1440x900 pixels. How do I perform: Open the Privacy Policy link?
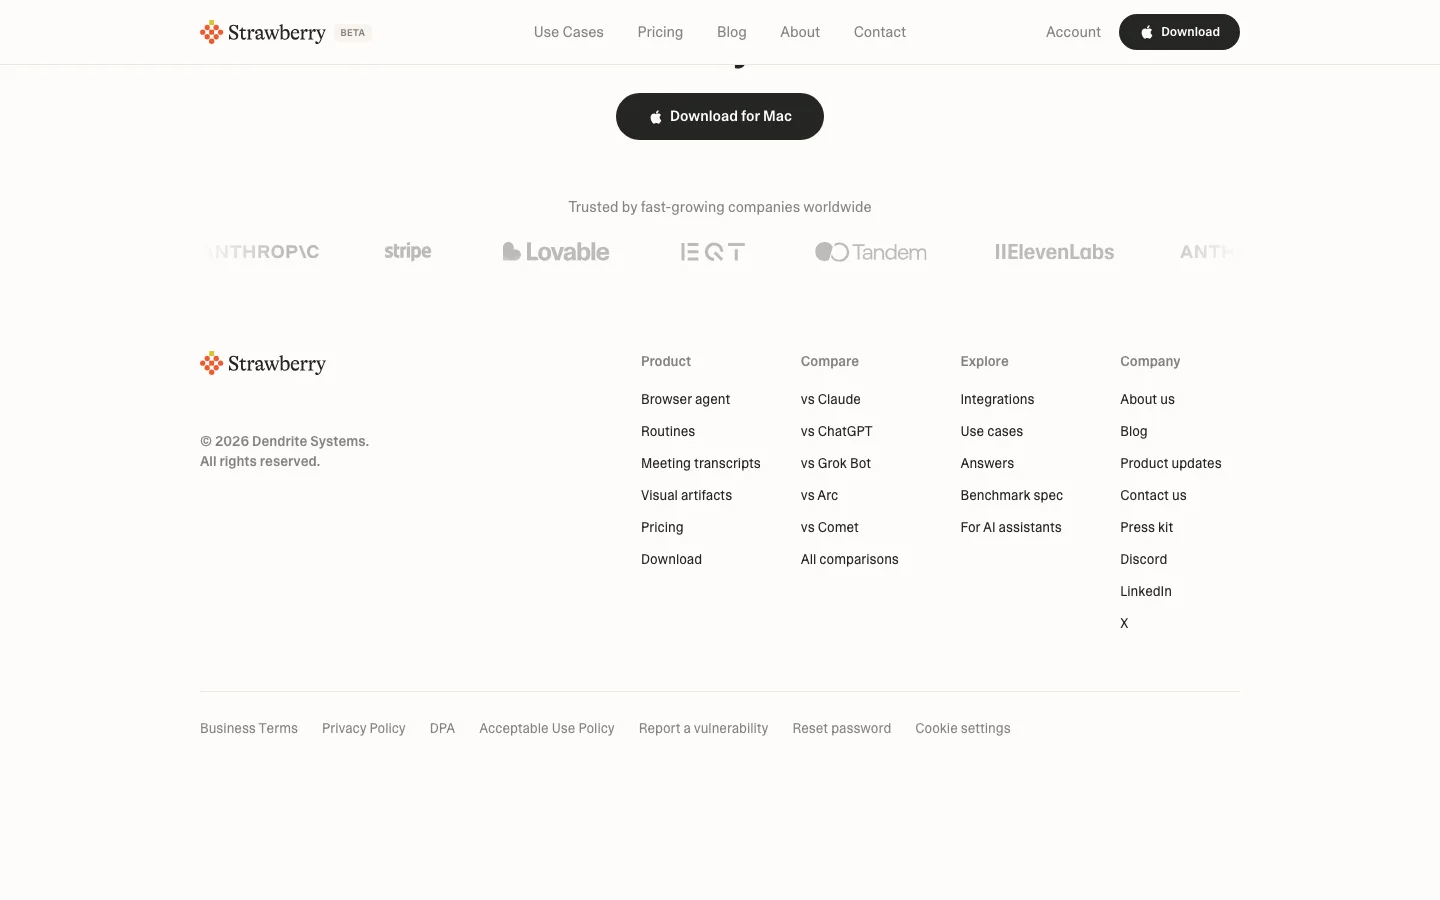click(364, 728)
